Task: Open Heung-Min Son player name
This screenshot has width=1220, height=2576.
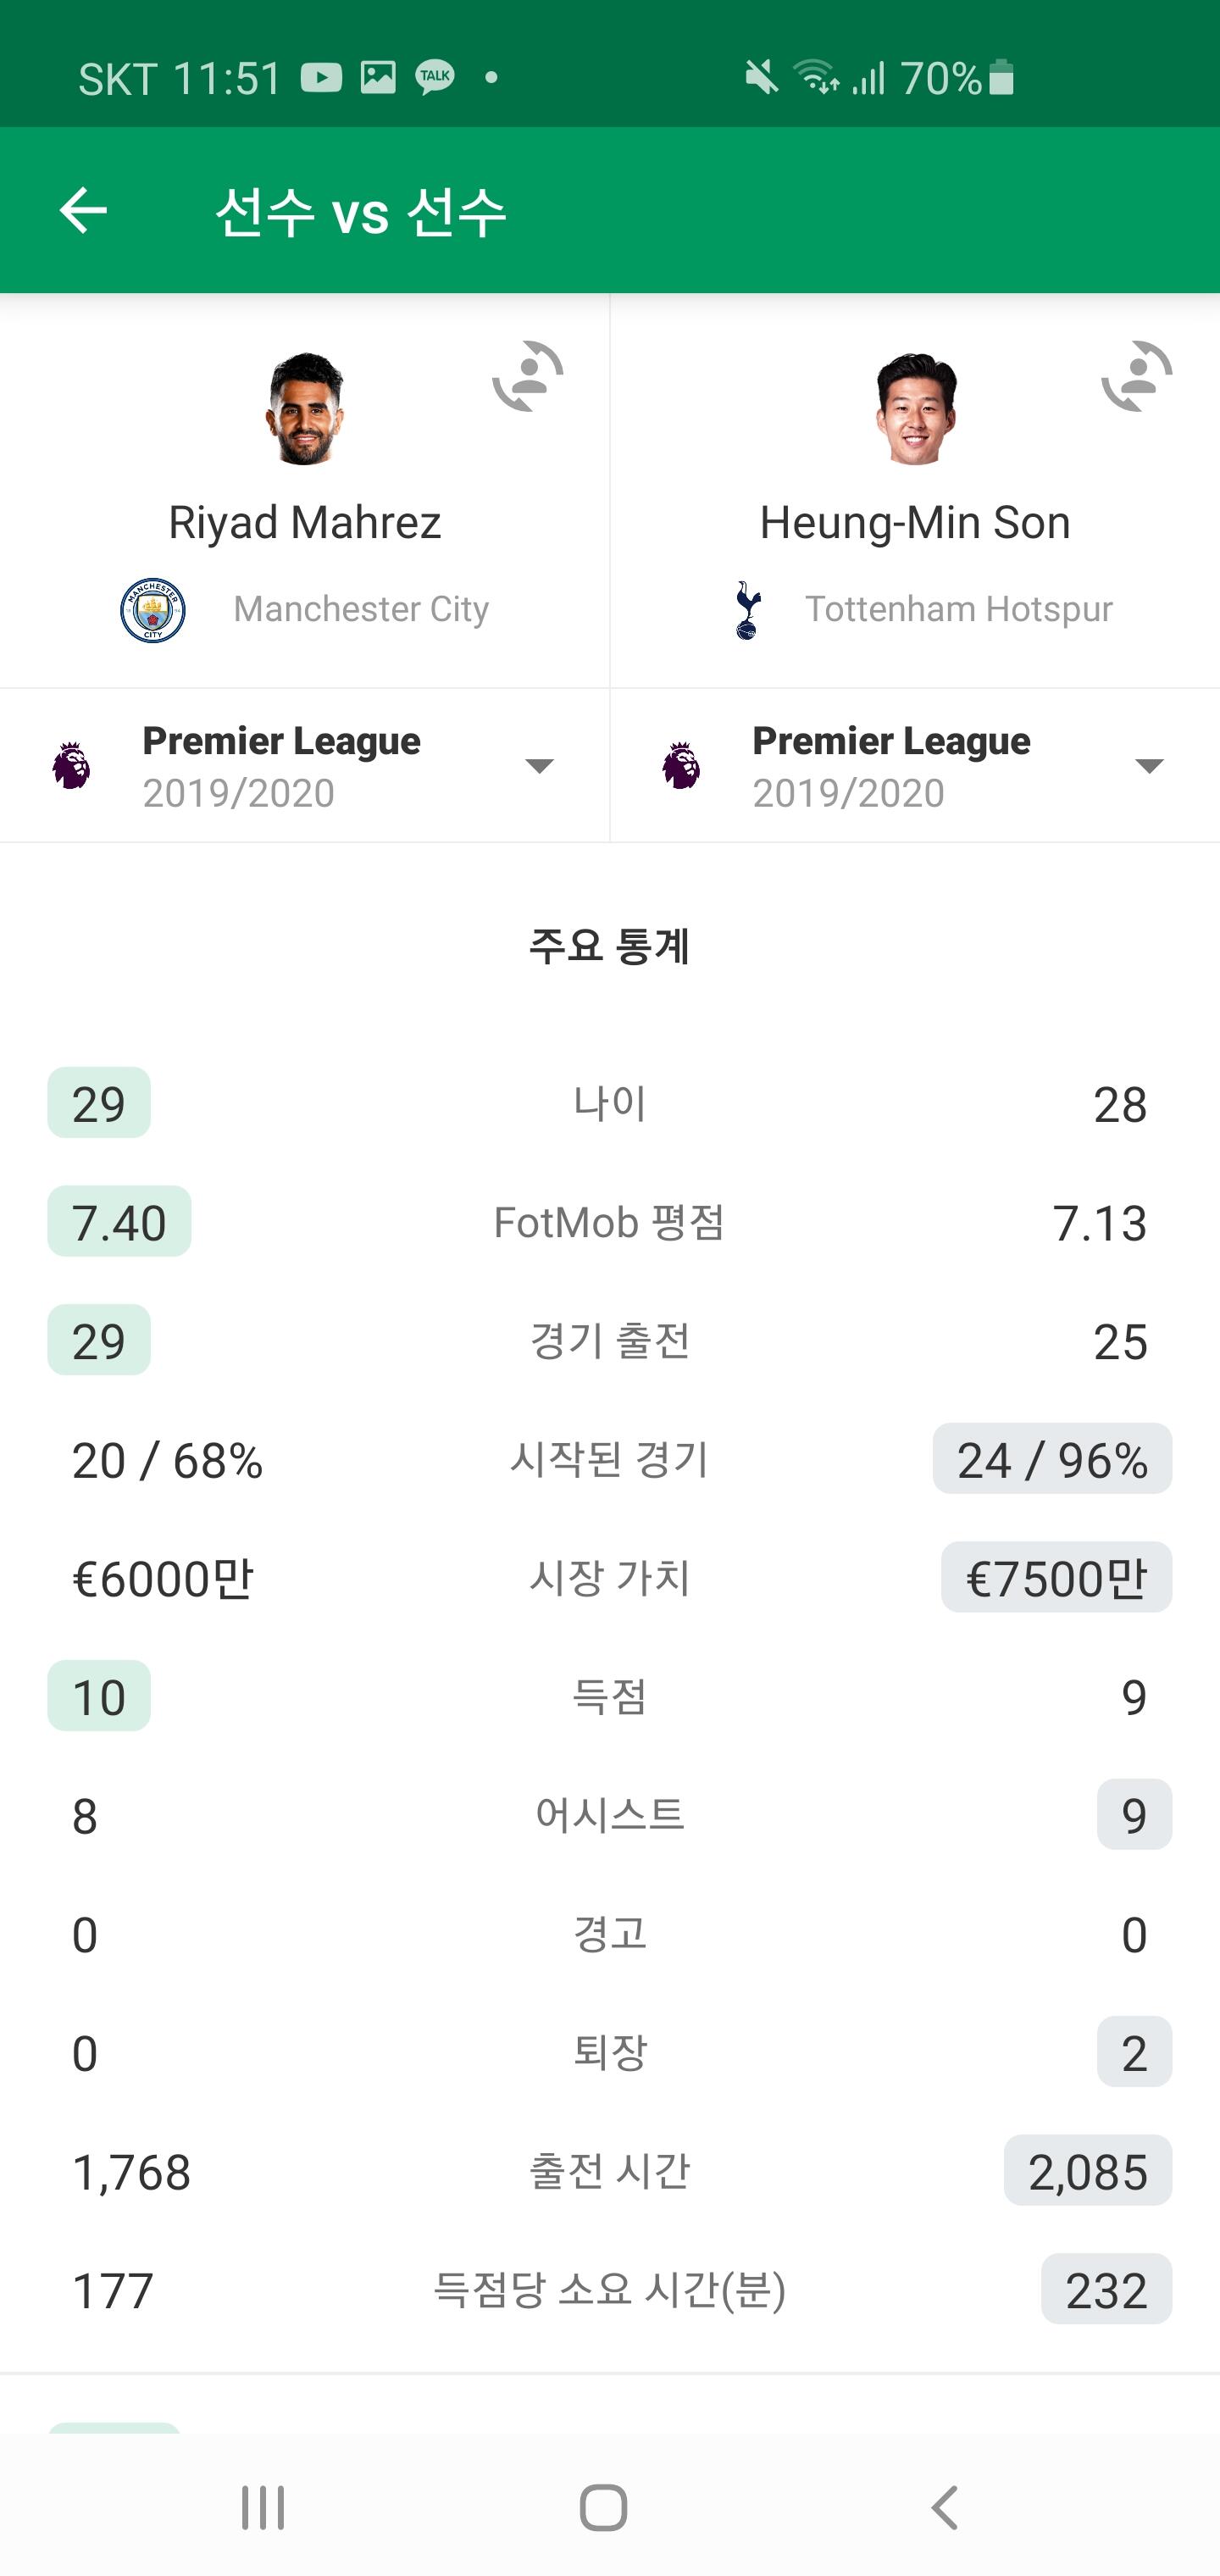Action: [915, 523]
